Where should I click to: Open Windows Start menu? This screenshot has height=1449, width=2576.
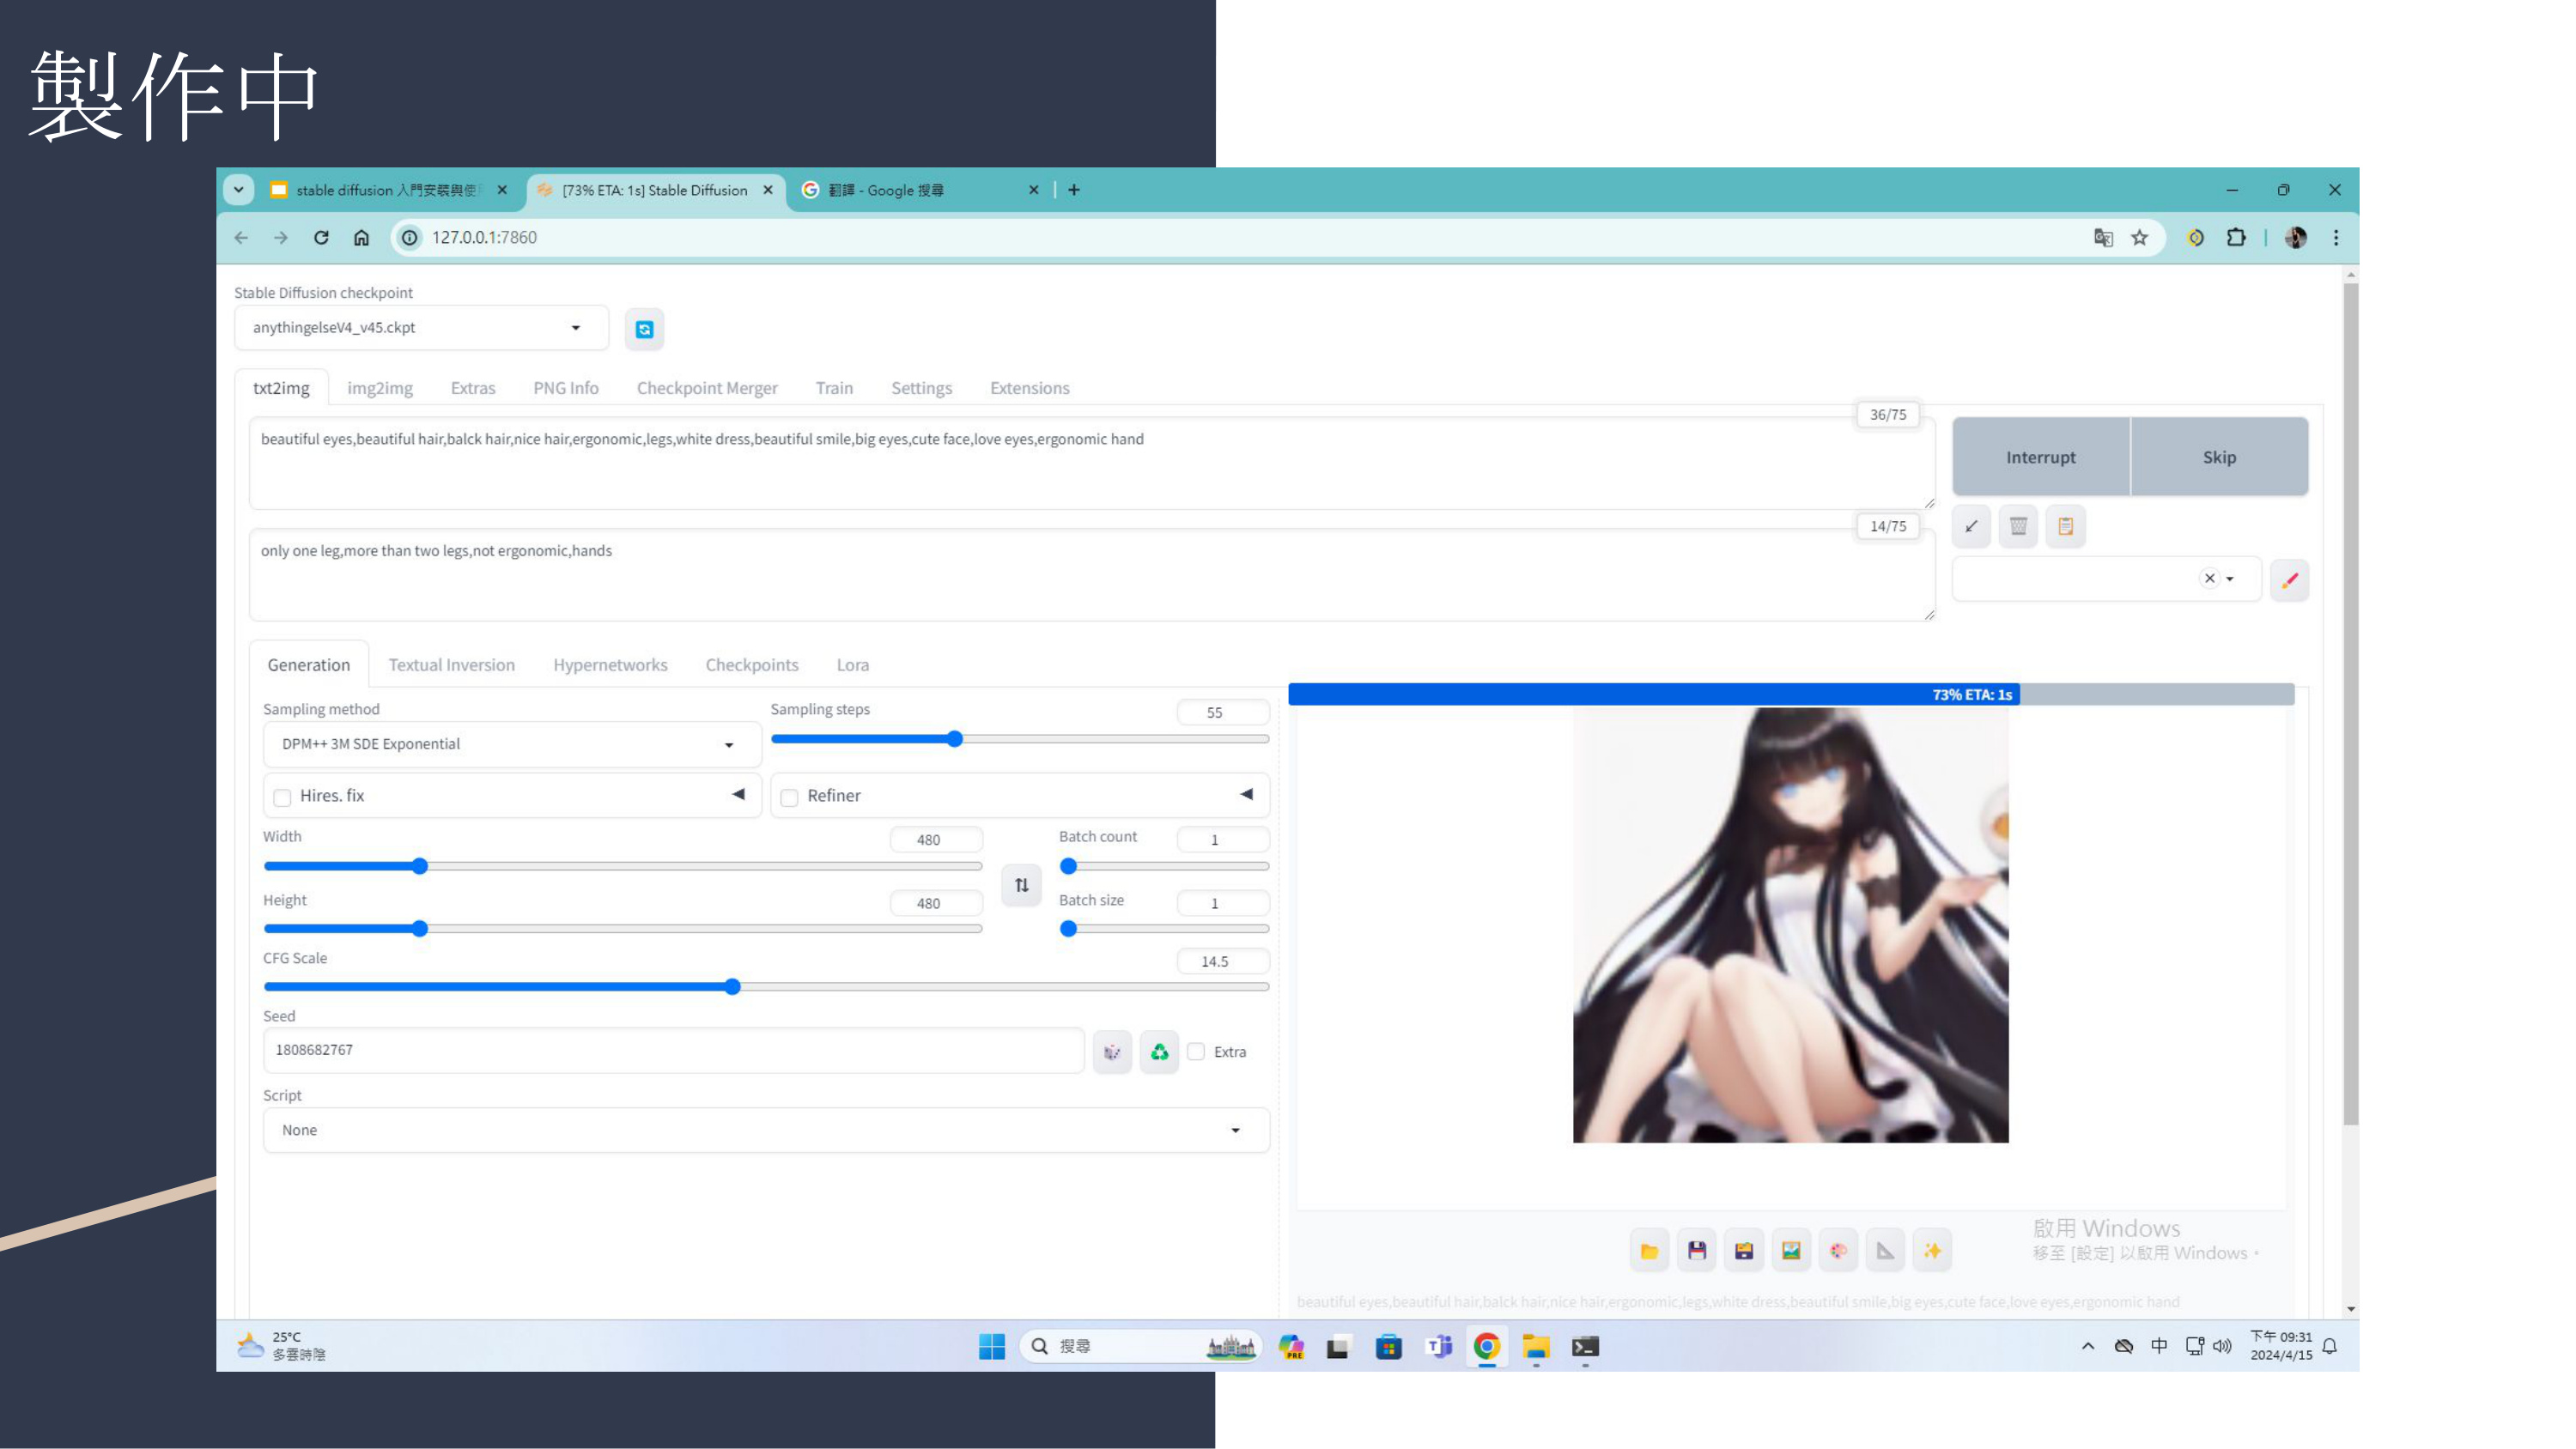991,1347
